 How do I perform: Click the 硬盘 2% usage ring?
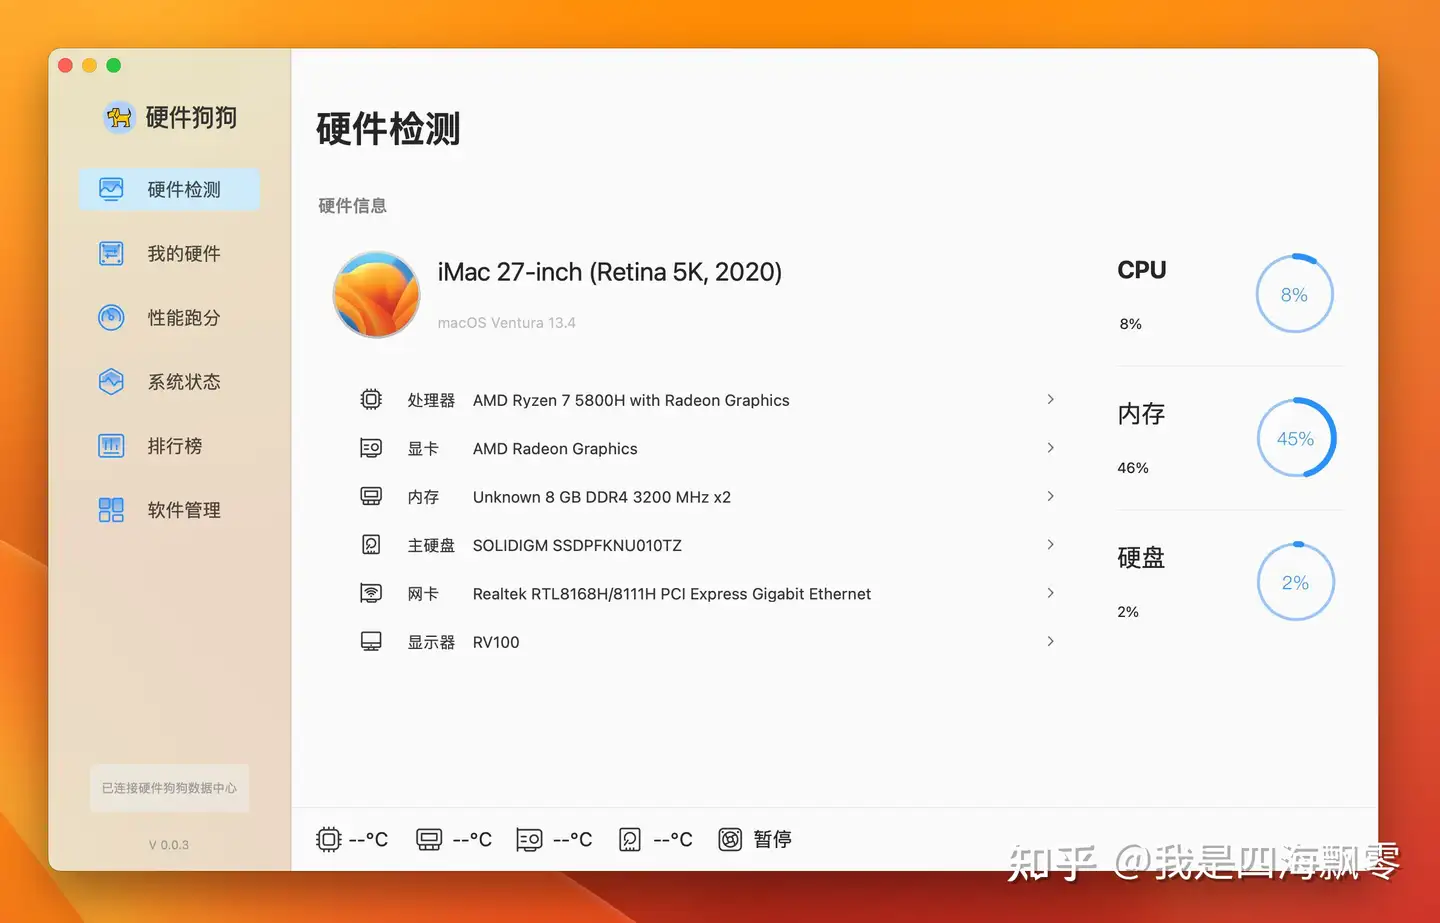tap(1295, 582)
